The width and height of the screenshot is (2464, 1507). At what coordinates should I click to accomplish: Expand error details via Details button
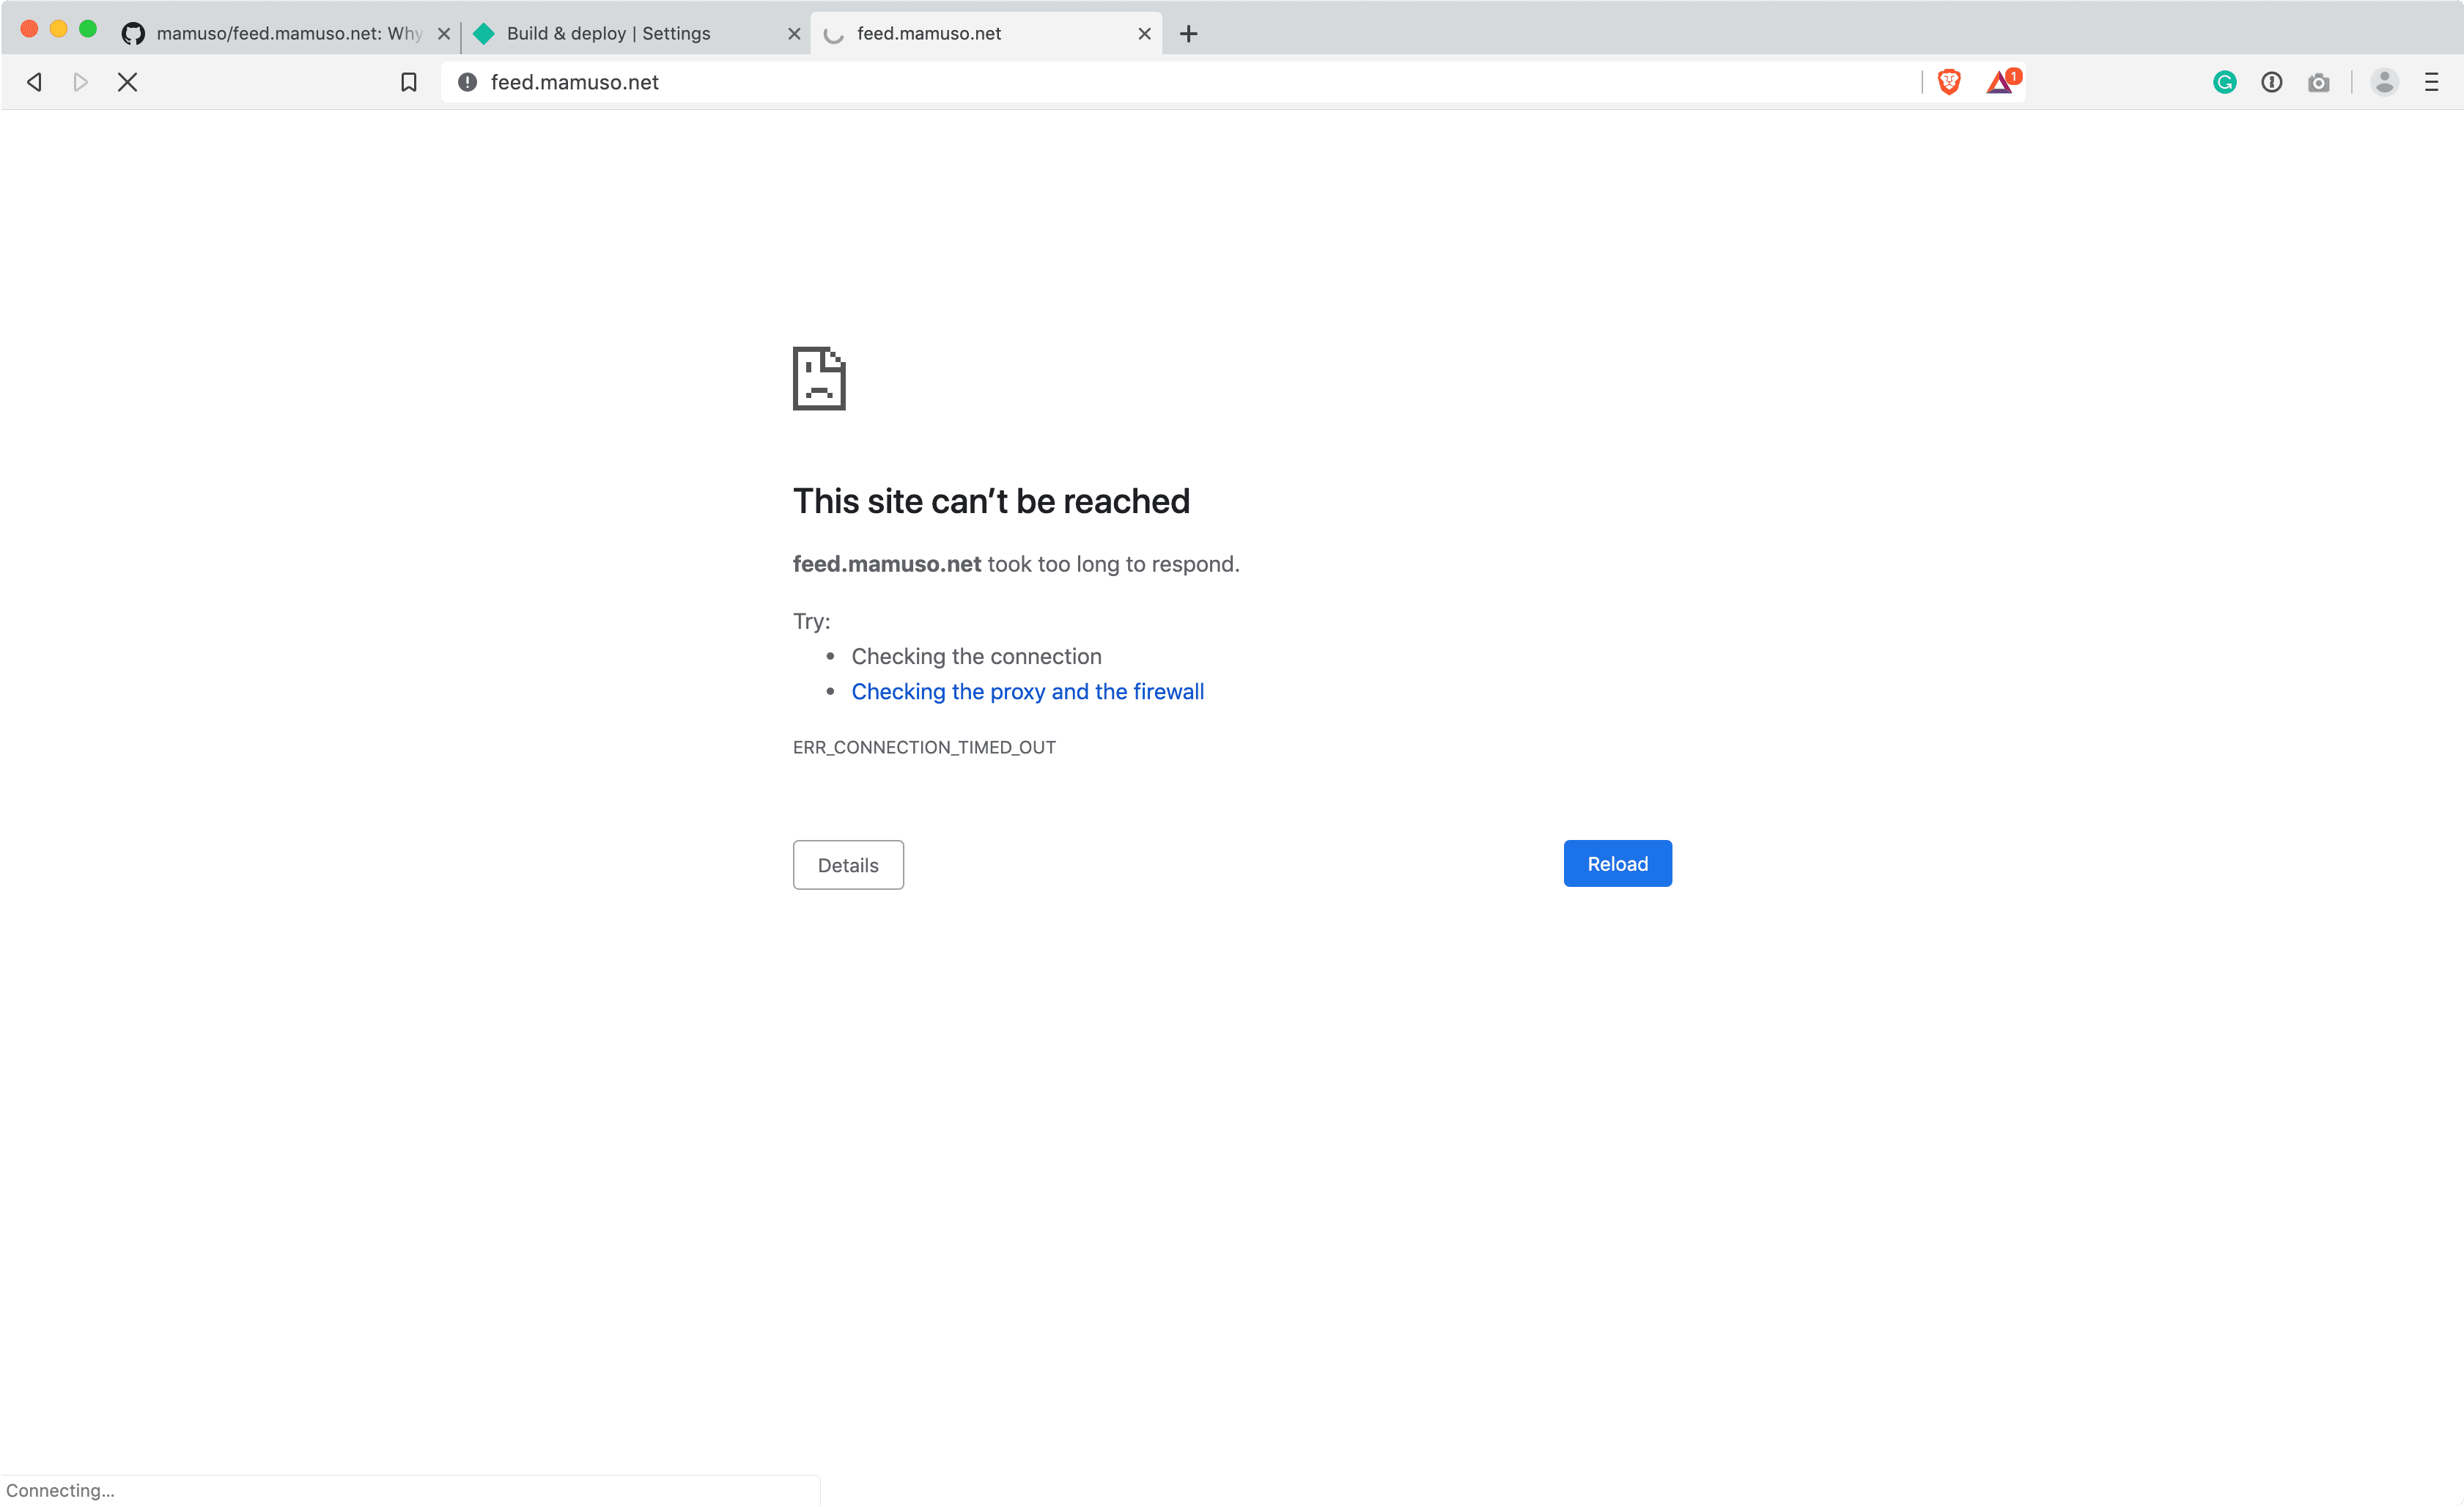pyautogui.click(x=847, y=864)
